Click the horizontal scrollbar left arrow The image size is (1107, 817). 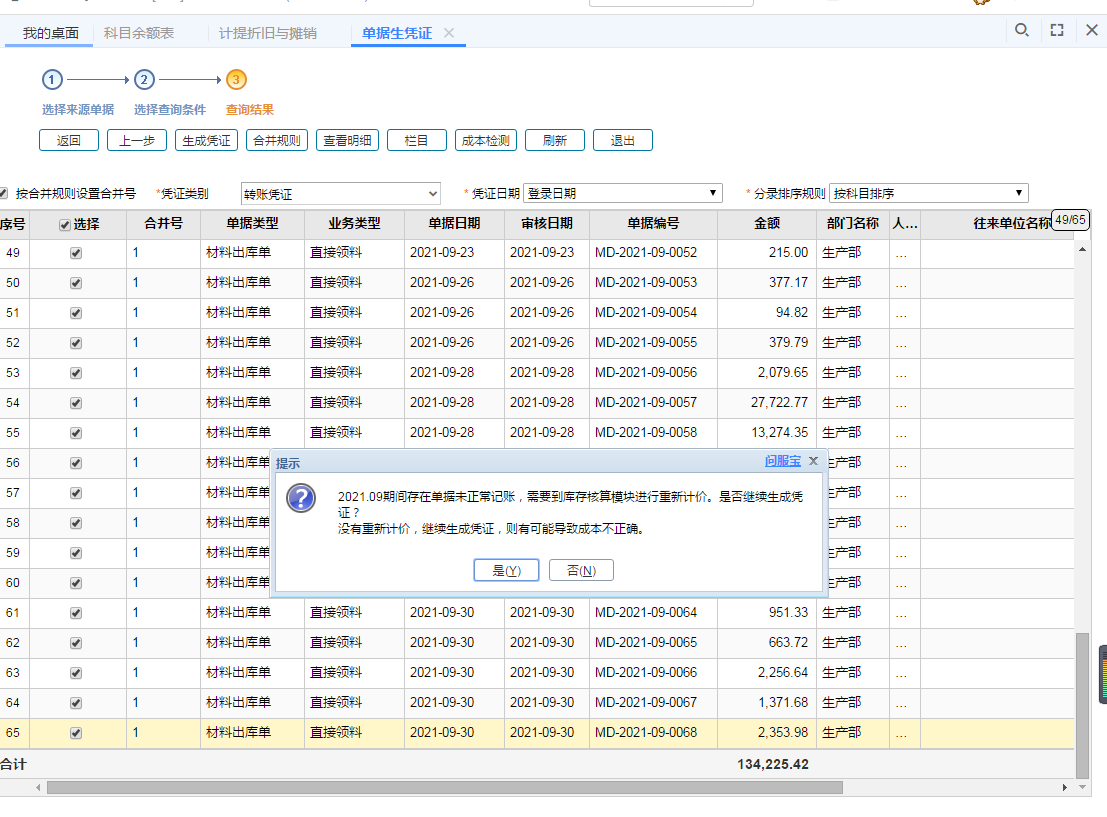tap(37, 787)
